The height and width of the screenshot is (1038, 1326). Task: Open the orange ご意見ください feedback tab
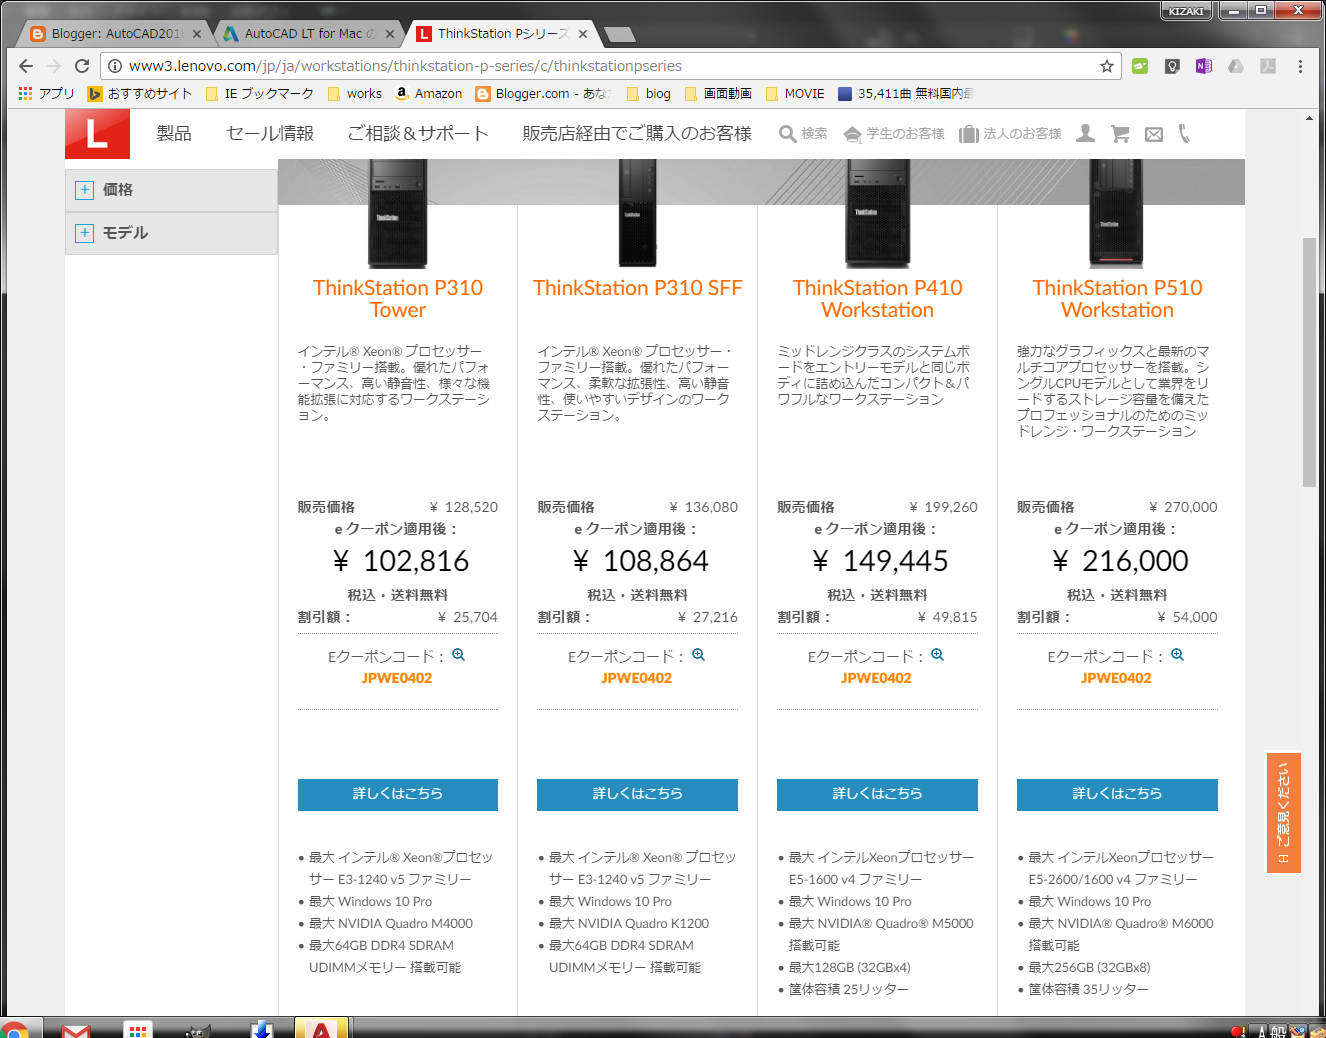click(x=1283, y=812)
